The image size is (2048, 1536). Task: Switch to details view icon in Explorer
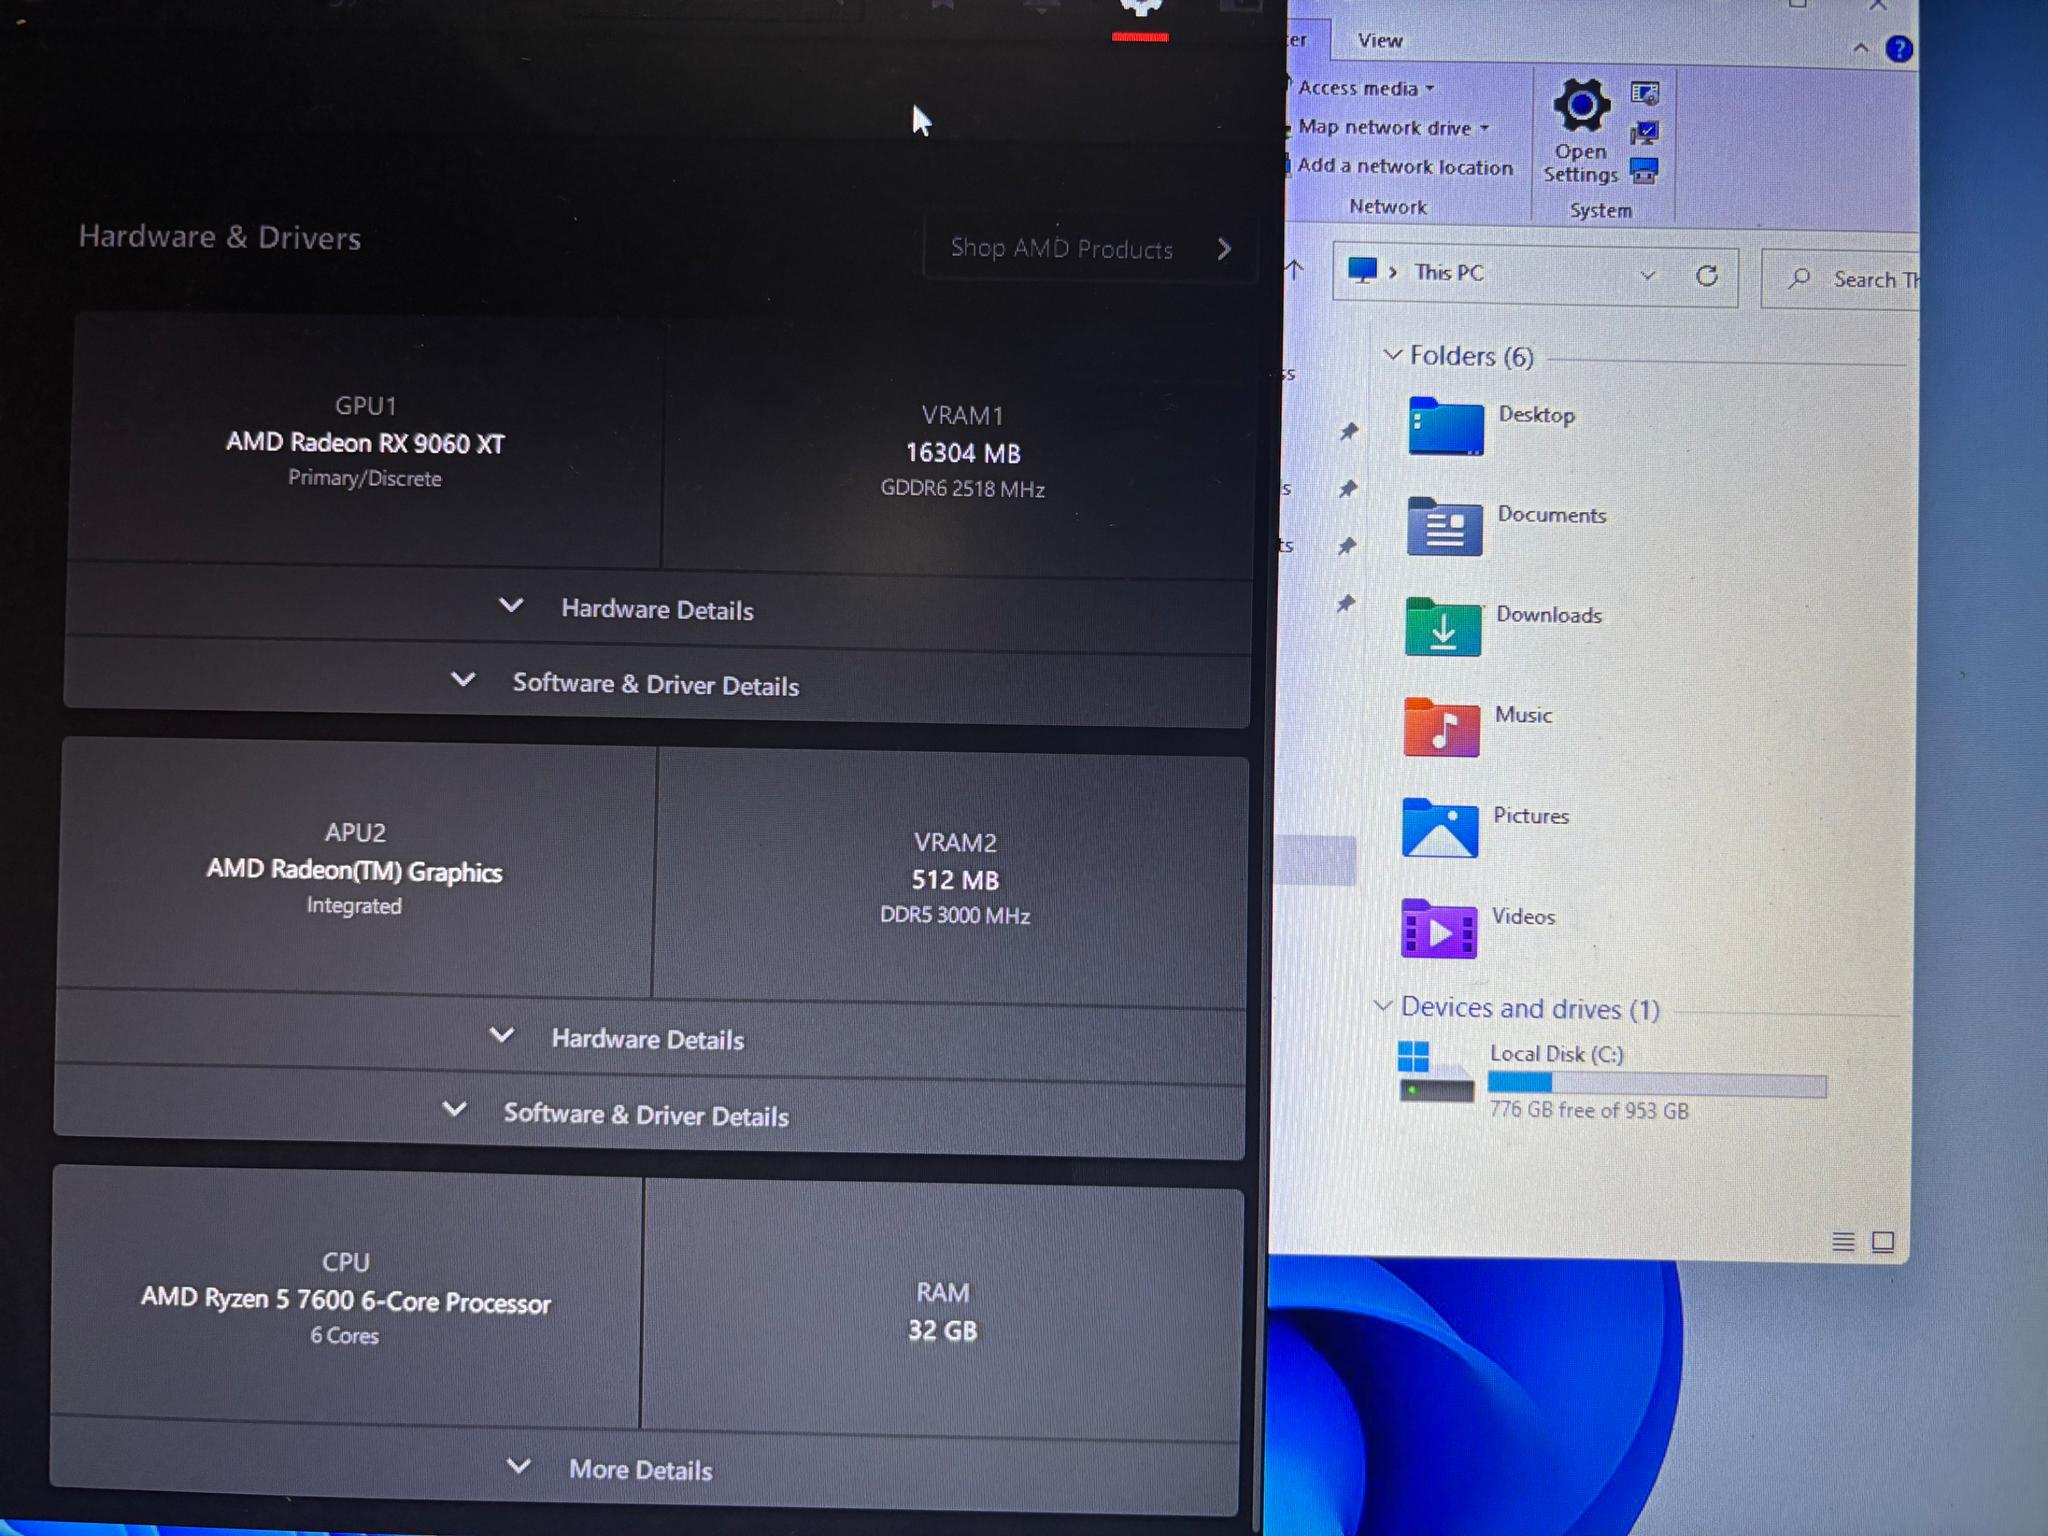[1843, 1241]
